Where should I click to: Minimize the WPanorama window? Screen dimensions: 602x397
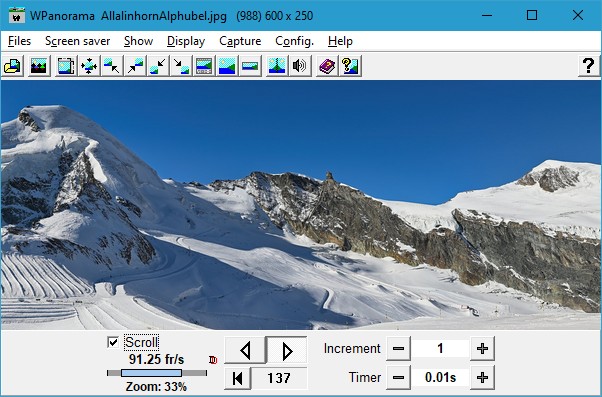(x=487, y=15)
